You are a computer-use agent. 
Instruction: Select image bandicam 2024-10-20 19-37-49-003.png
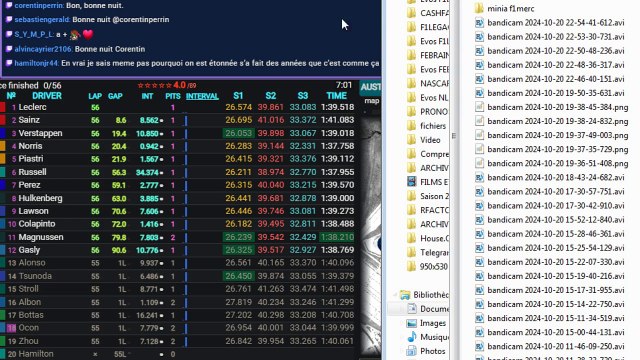tap(552, 135)
